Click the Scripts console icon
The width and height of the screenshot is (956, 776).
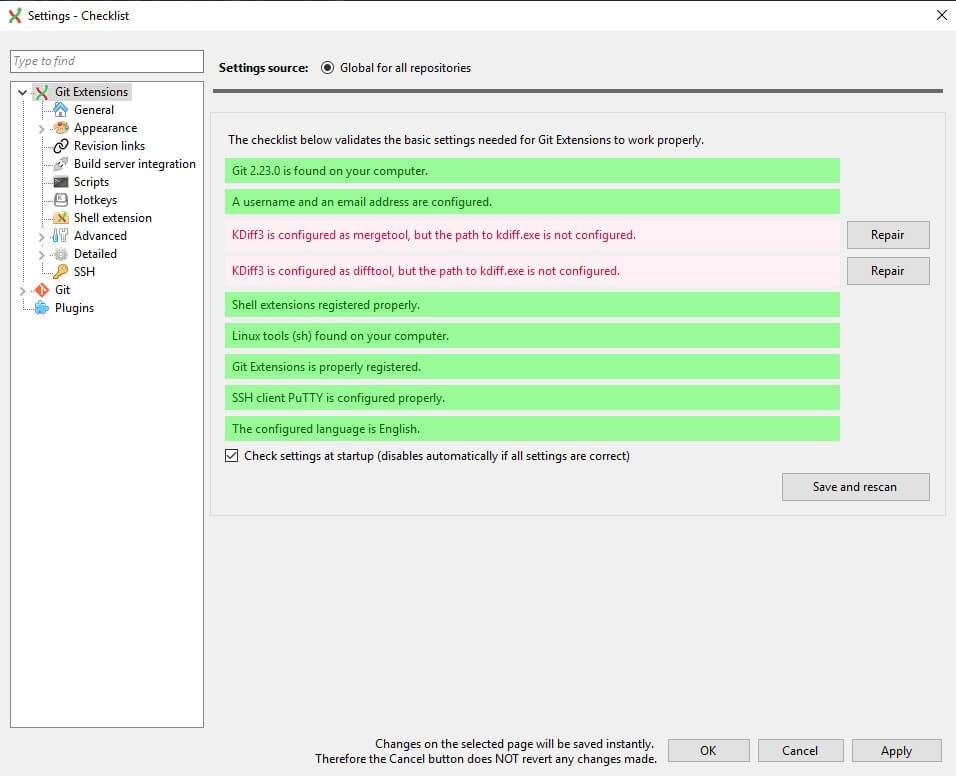pyautogui.click(x=60, y=182)
